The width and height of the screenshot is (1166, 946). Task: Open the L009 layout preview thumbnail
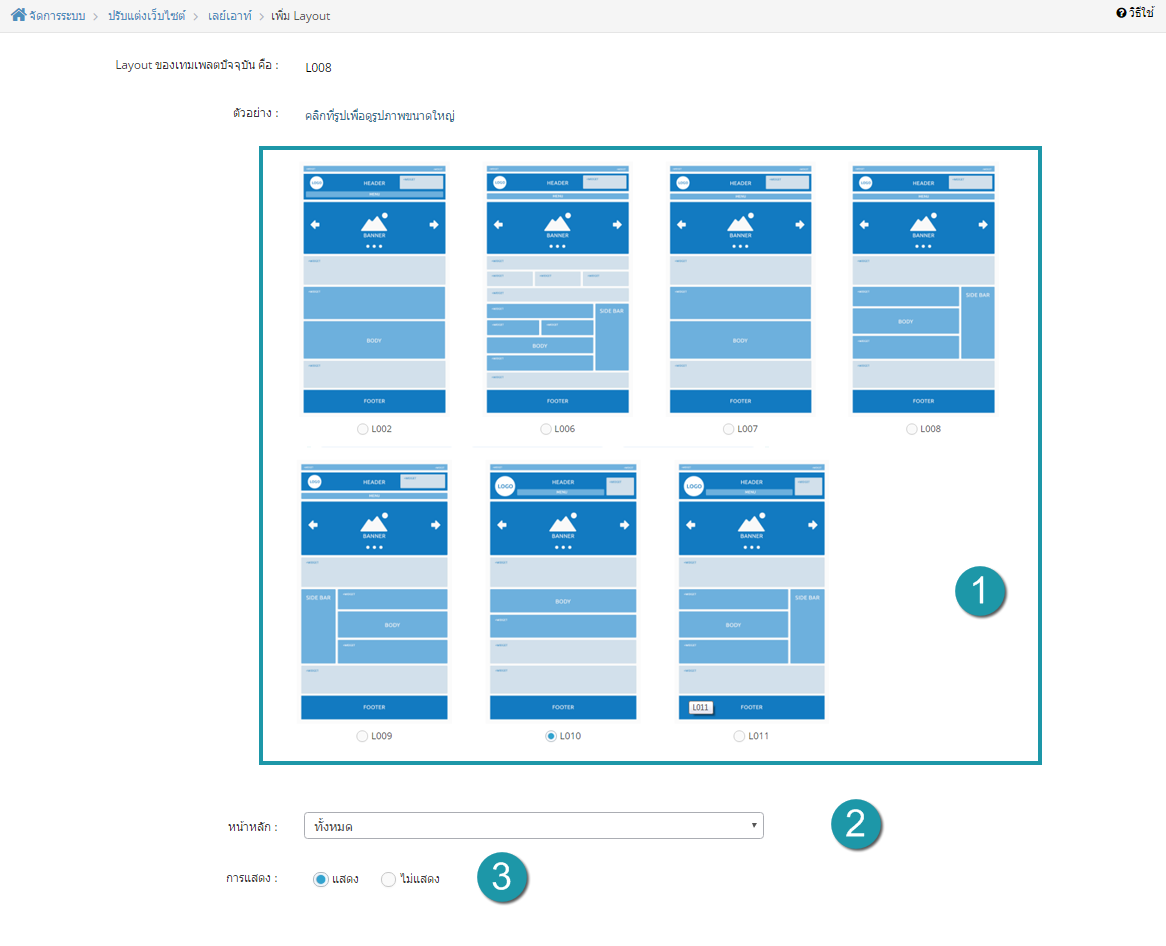point(374,592)
